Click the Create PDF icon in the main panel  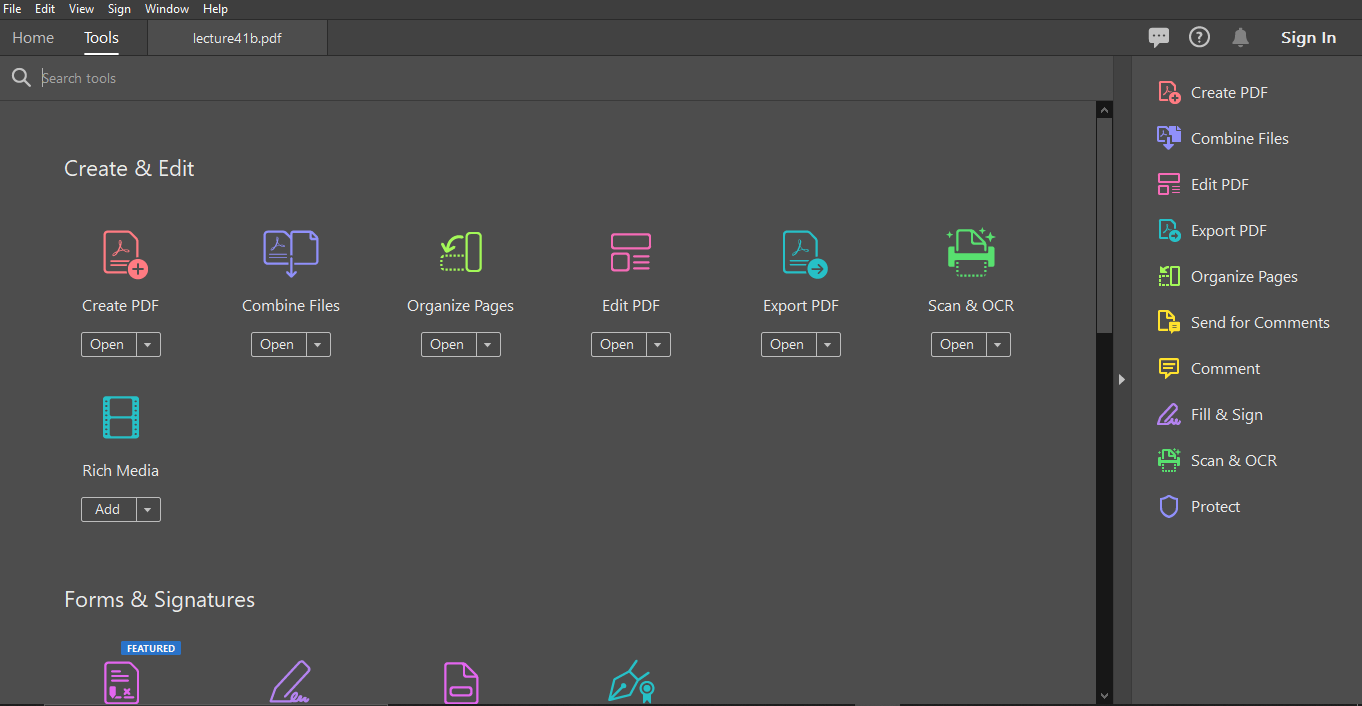click(125, 253)
